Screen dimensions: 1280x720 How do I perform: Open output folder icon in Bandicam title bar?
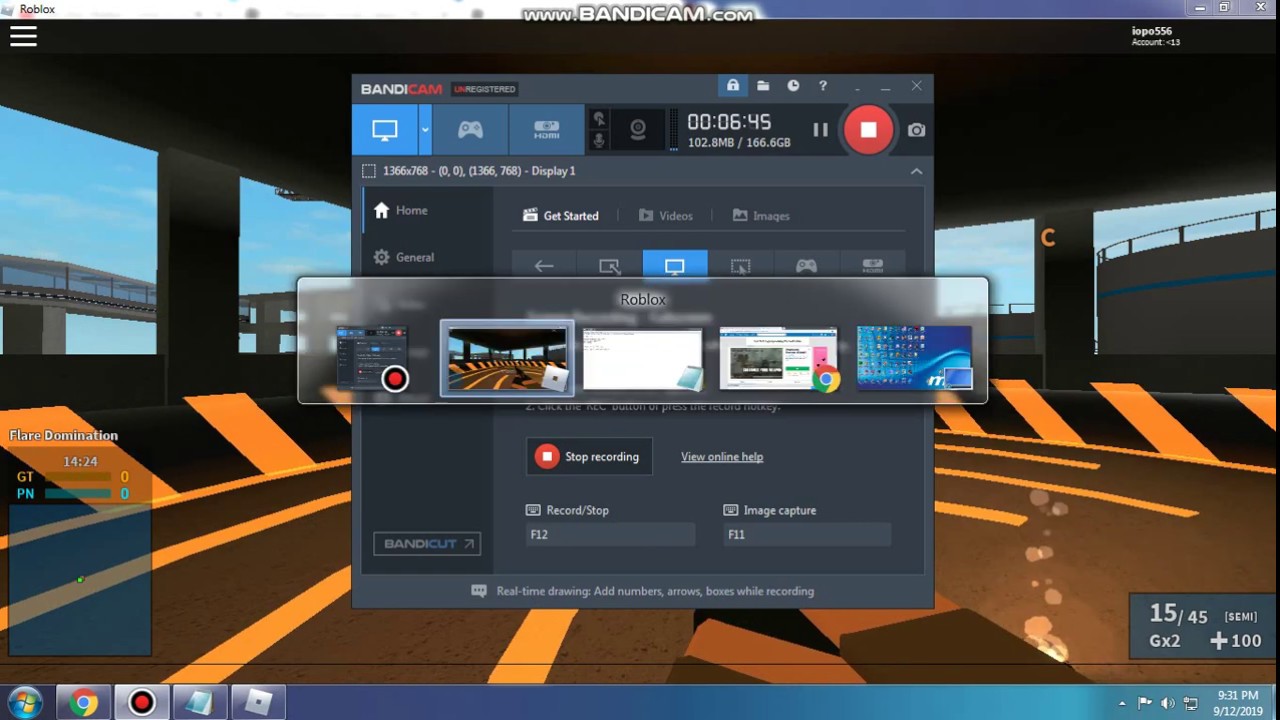click(763, 86)
